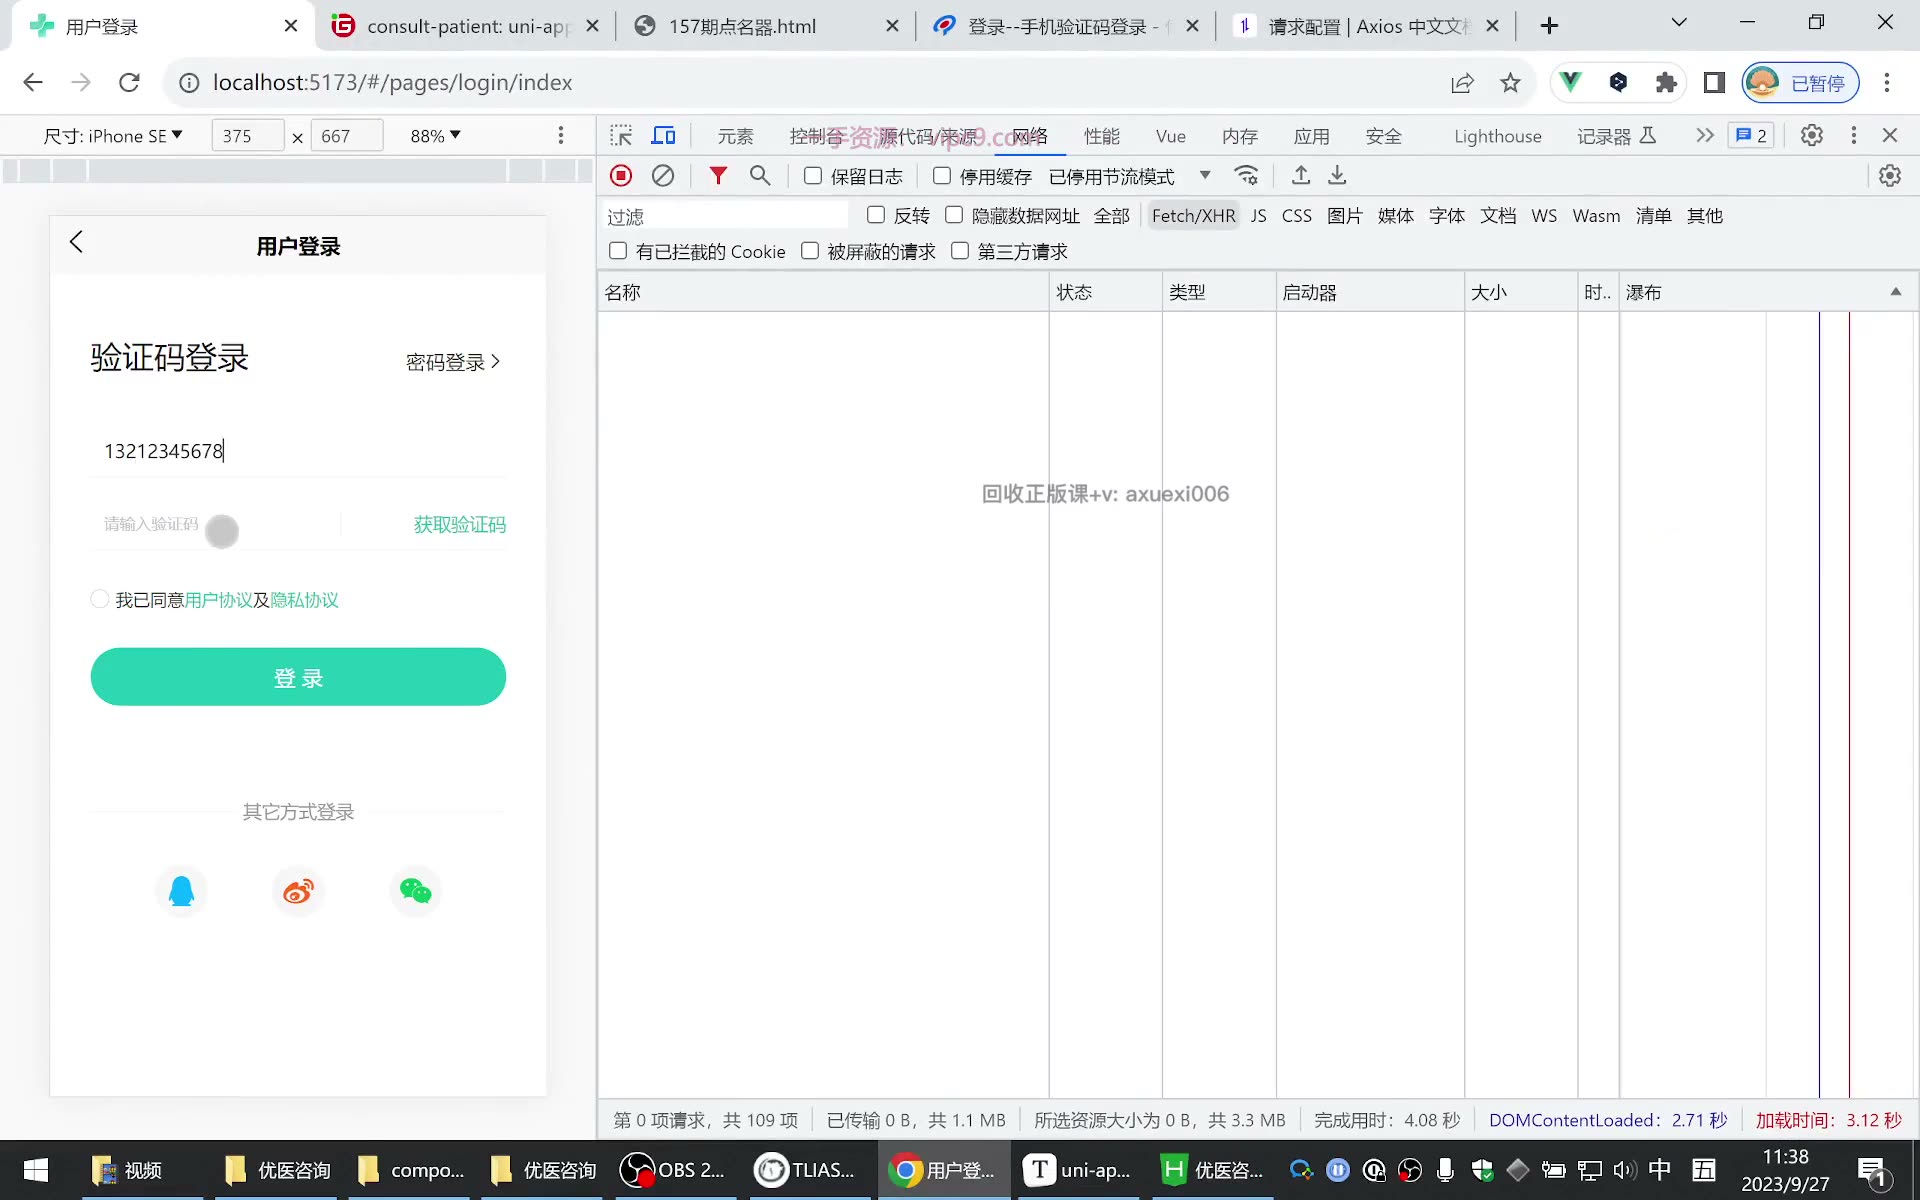Open DevTools settings gear
Image resolution: width=1920 pixels, height=1200 pixels.
point(1811,136)
